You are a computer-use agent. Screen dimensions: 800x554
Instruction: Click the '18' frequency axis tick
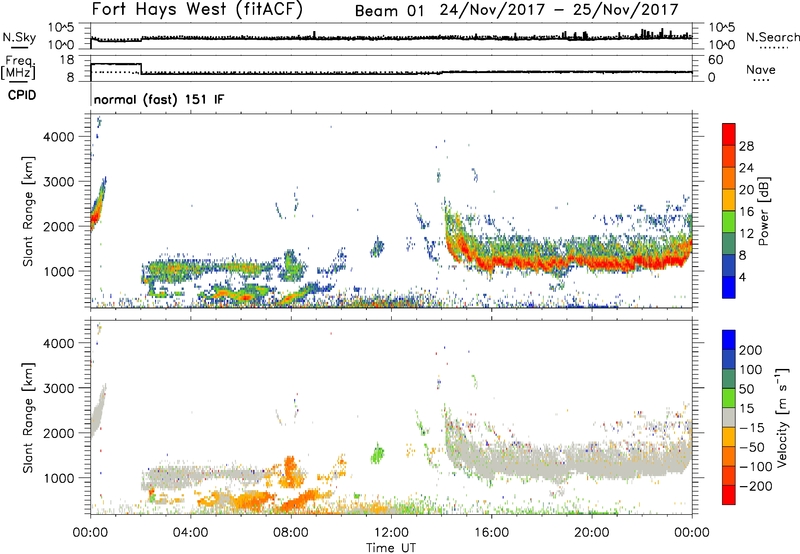(67, 60)
